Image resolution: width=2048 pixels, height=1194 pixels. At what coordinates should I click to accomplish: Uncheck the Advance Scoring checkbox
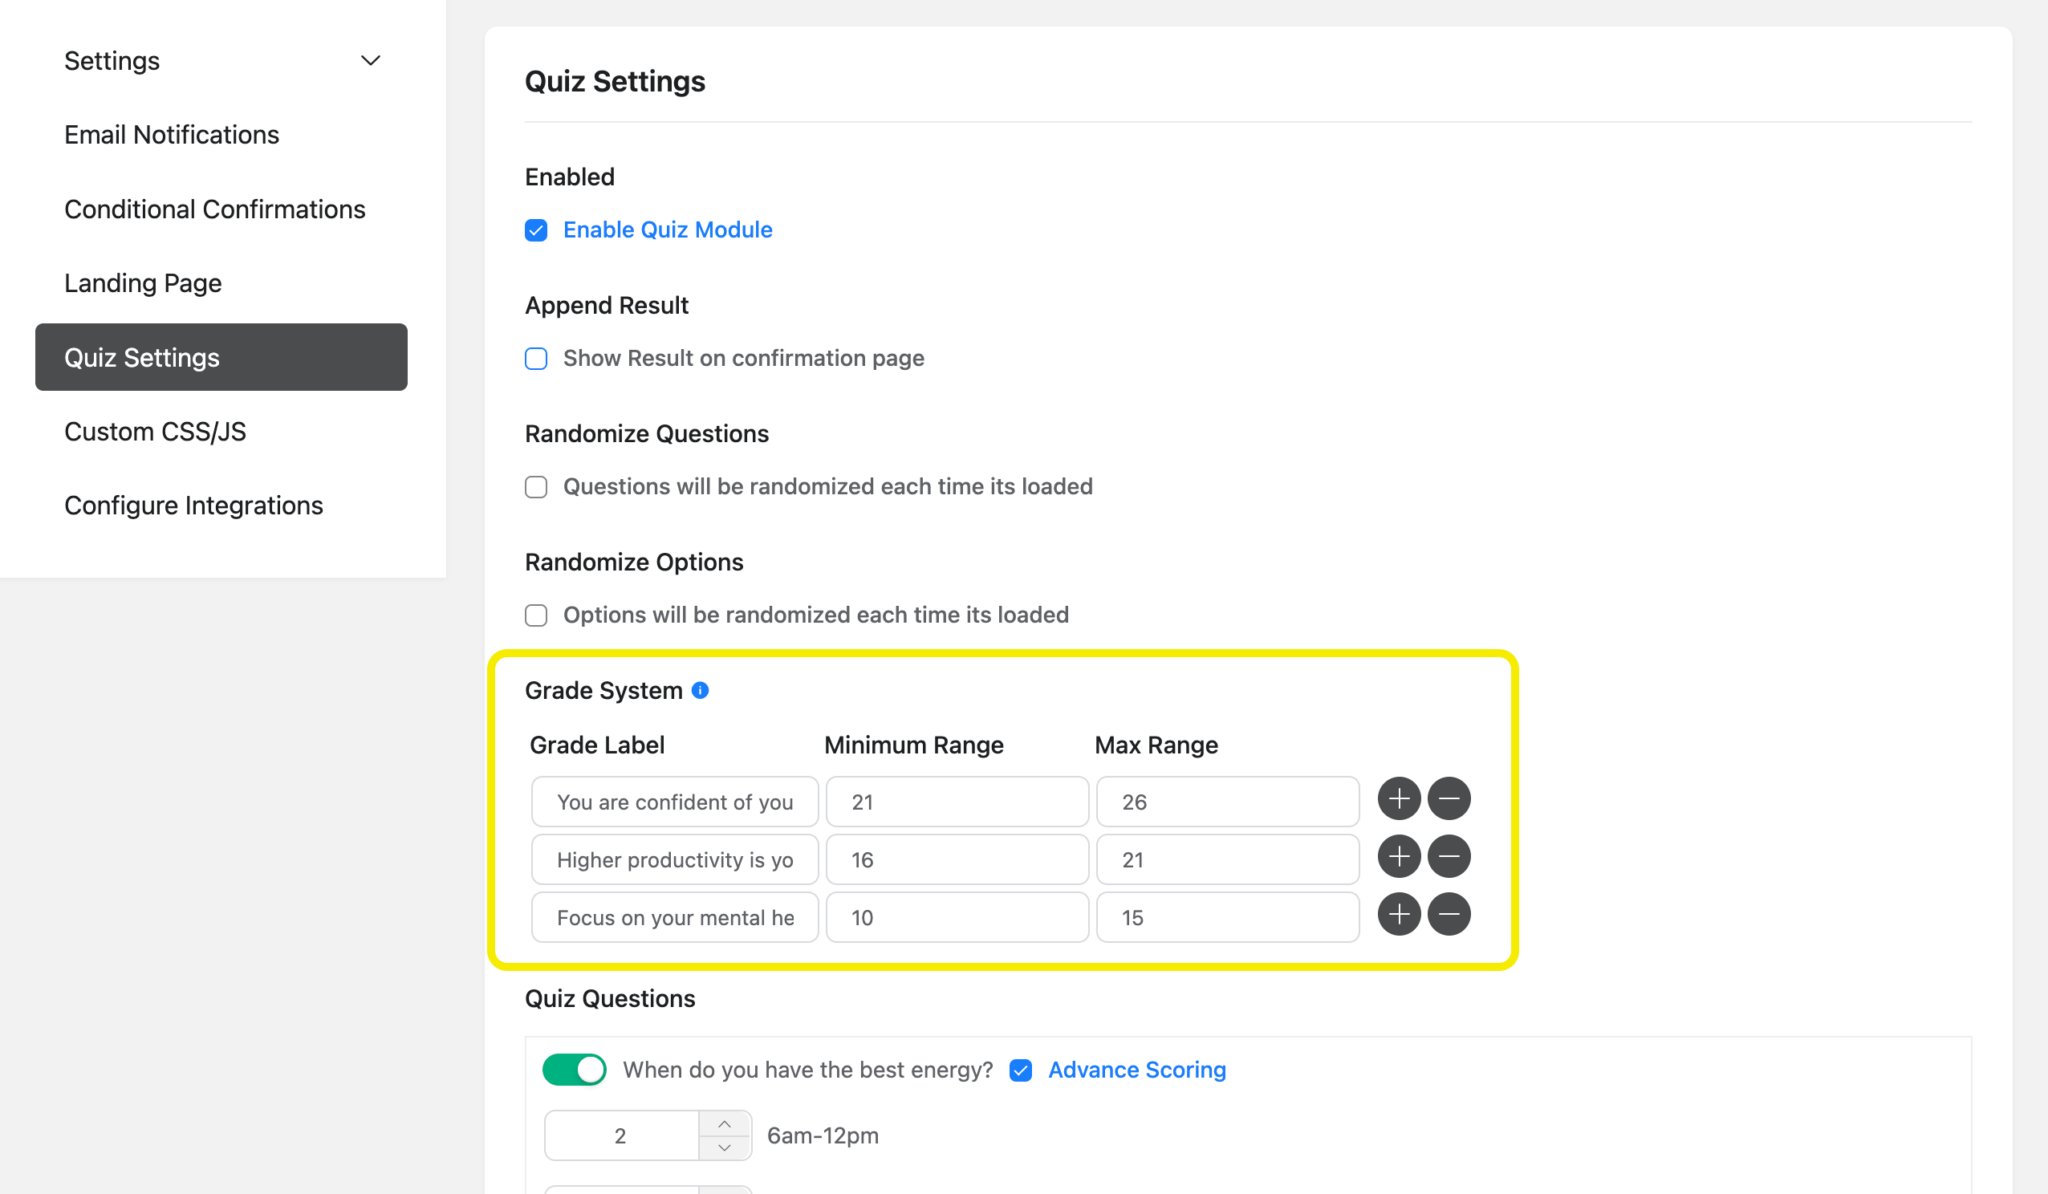coord(1021,1071)
